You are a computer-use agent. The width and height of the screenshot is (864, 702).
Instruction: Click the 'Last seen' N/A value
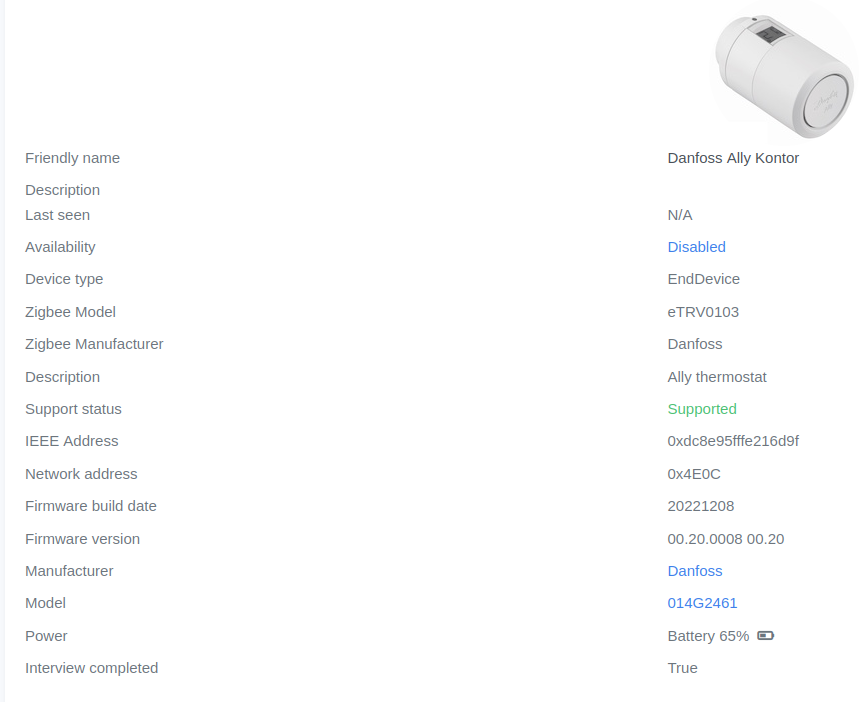[x=678, y=215]
